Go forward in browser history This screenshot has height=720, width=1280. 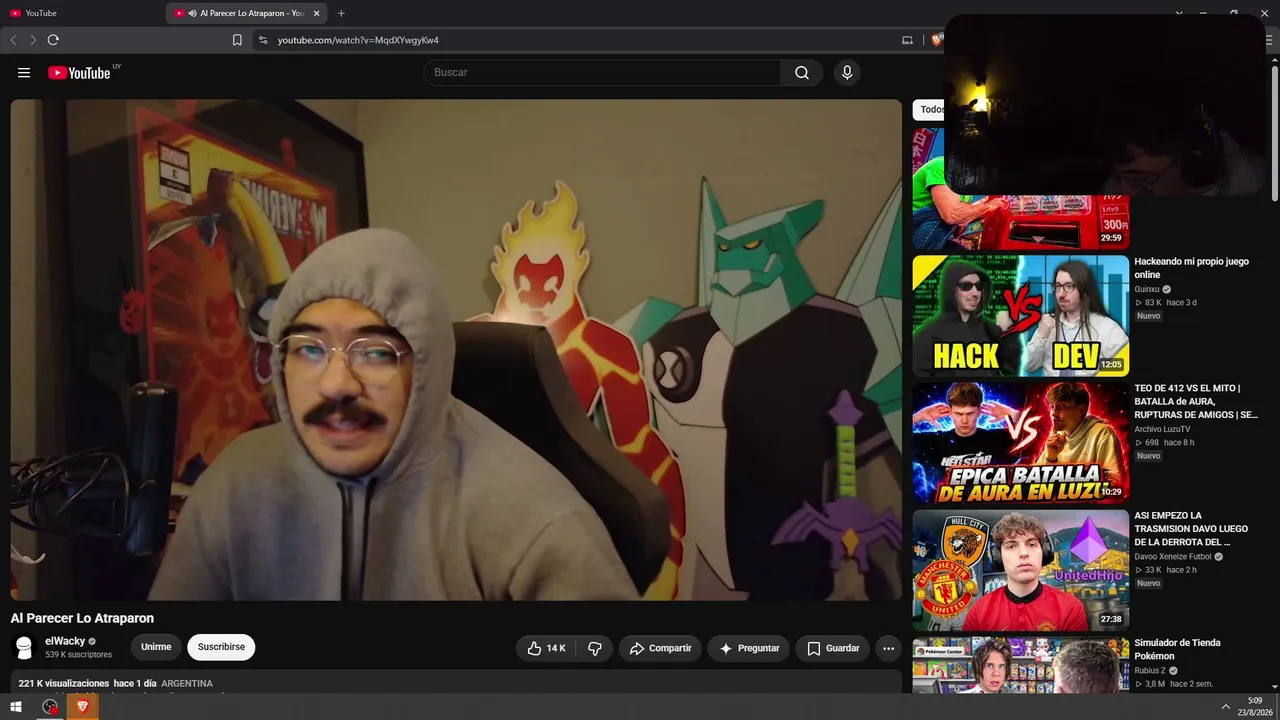[x=33, y=40]
